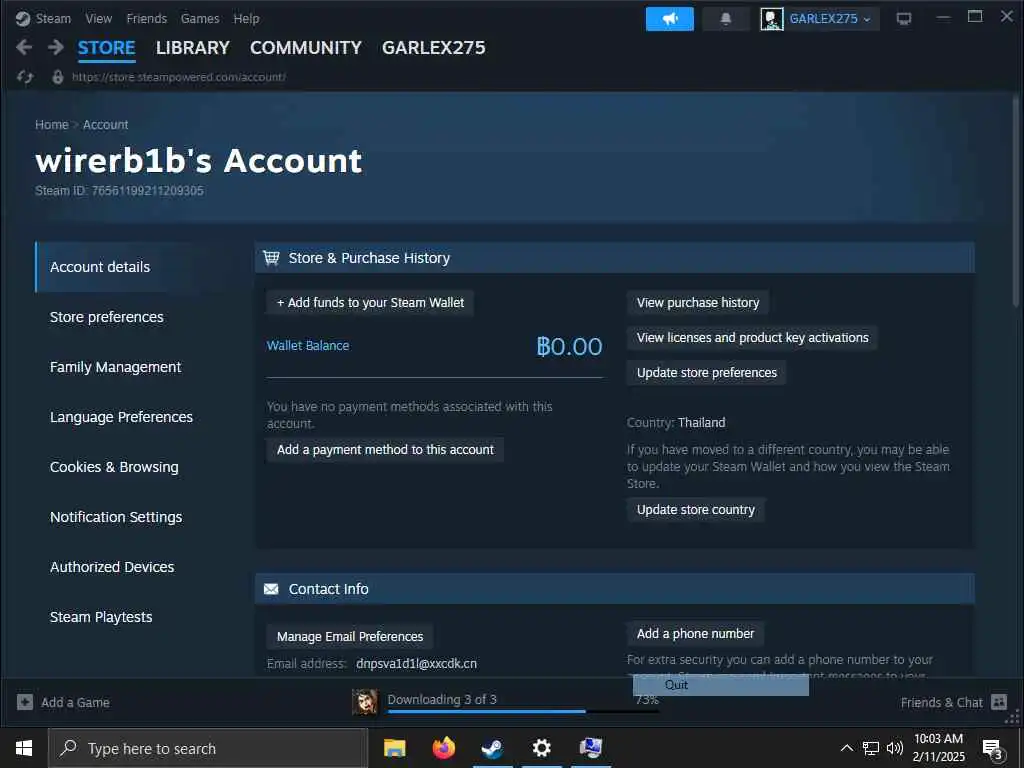Open Authorized Devices in sidebar
Viewport: 1024px width, 768px height.
tap(112, 567)
